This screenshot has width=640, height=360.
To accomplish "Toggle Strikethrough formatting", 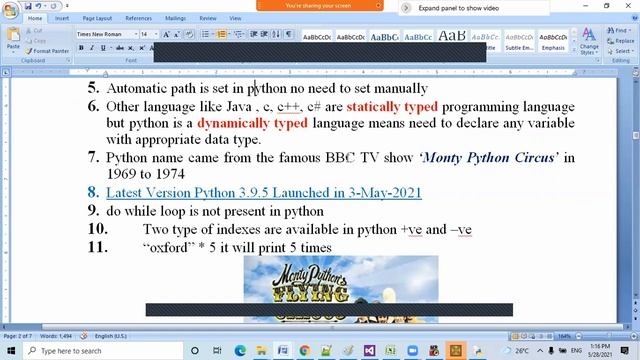I will click(x=120, y=48).
